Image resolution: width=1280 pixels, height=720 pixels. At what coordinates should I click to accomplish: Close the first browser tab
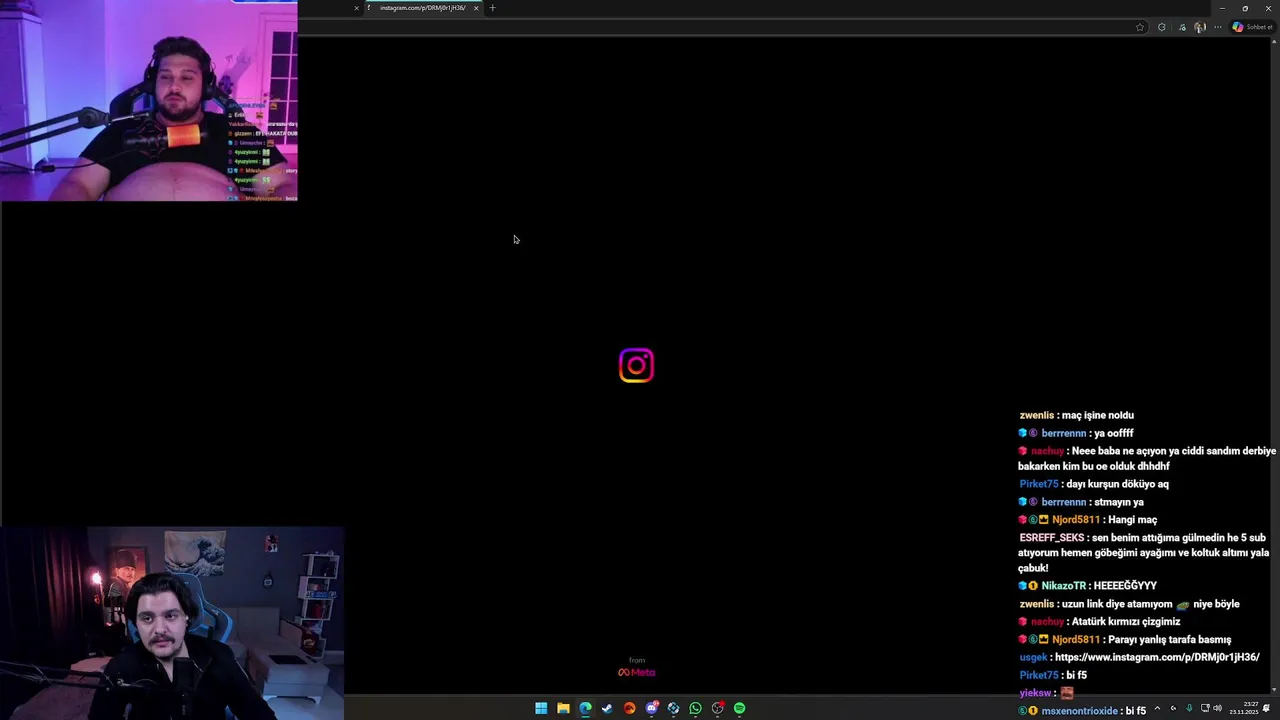[356, 8]
